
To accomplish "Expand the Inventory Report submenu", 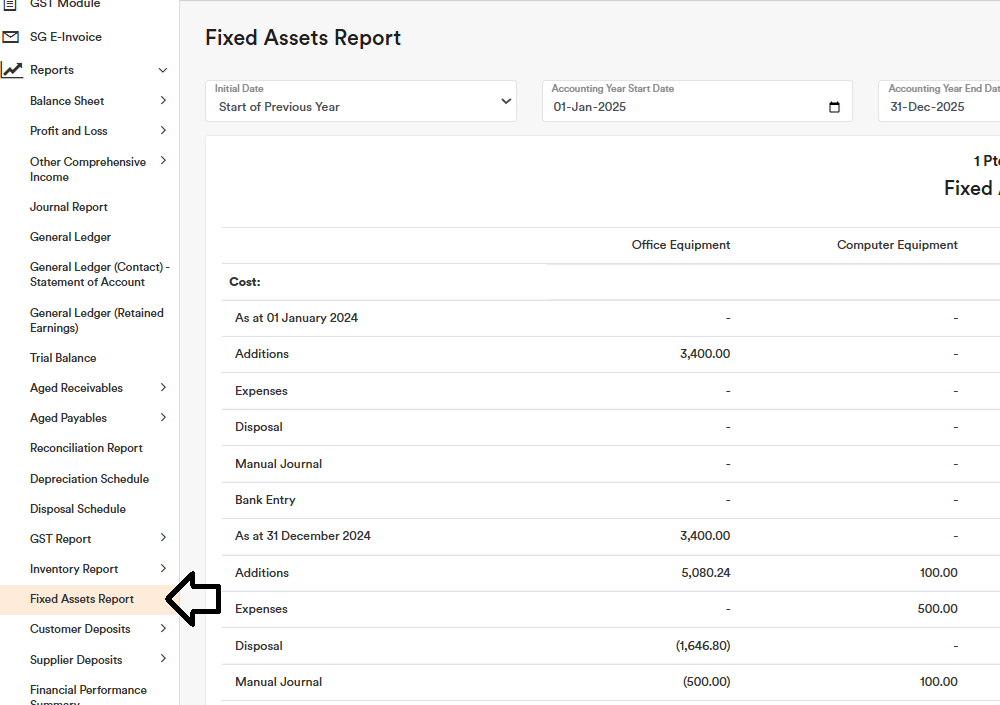I will 163,569.
